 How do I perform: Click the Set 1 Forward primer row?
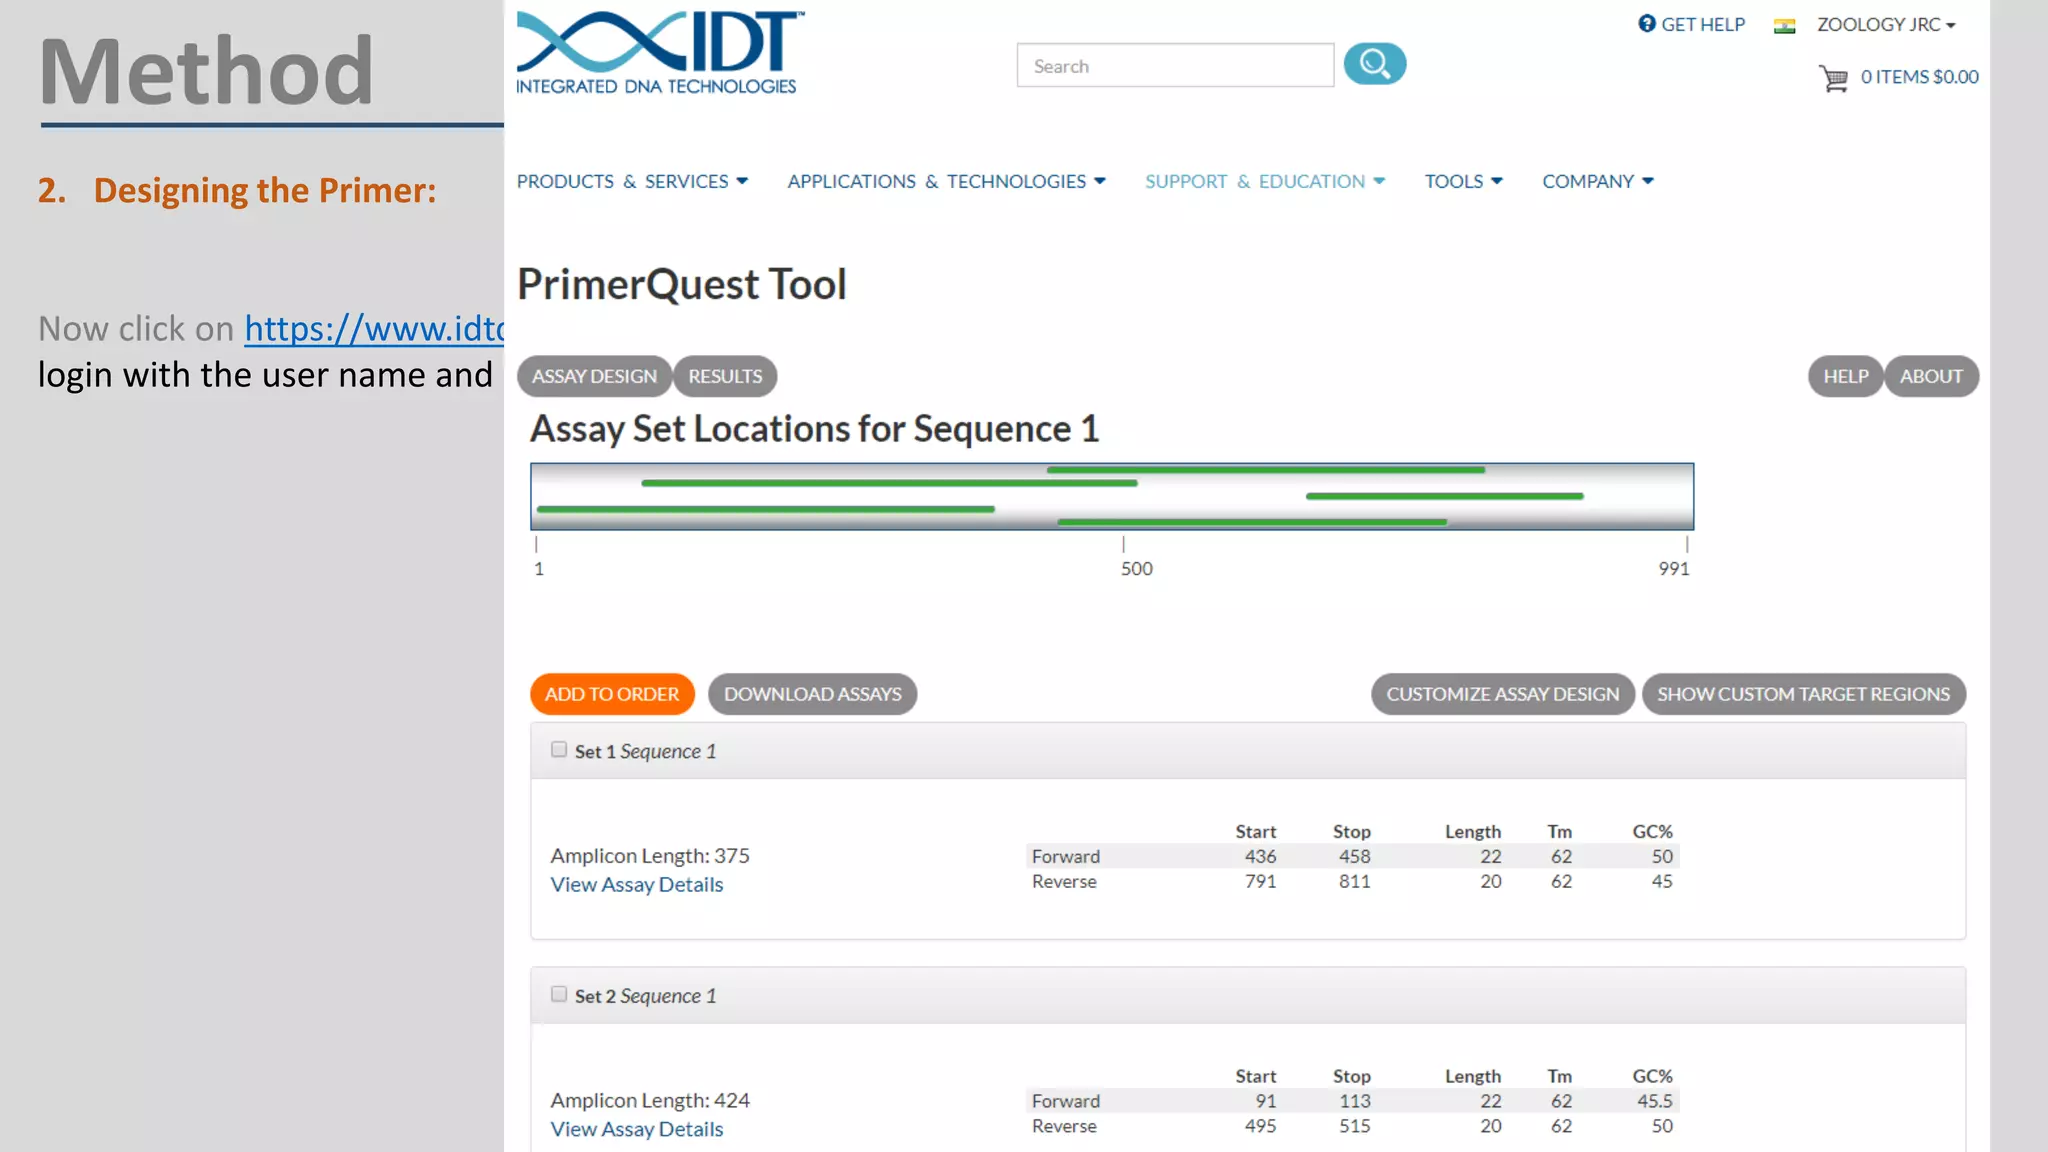click(x=1352, y=856)
